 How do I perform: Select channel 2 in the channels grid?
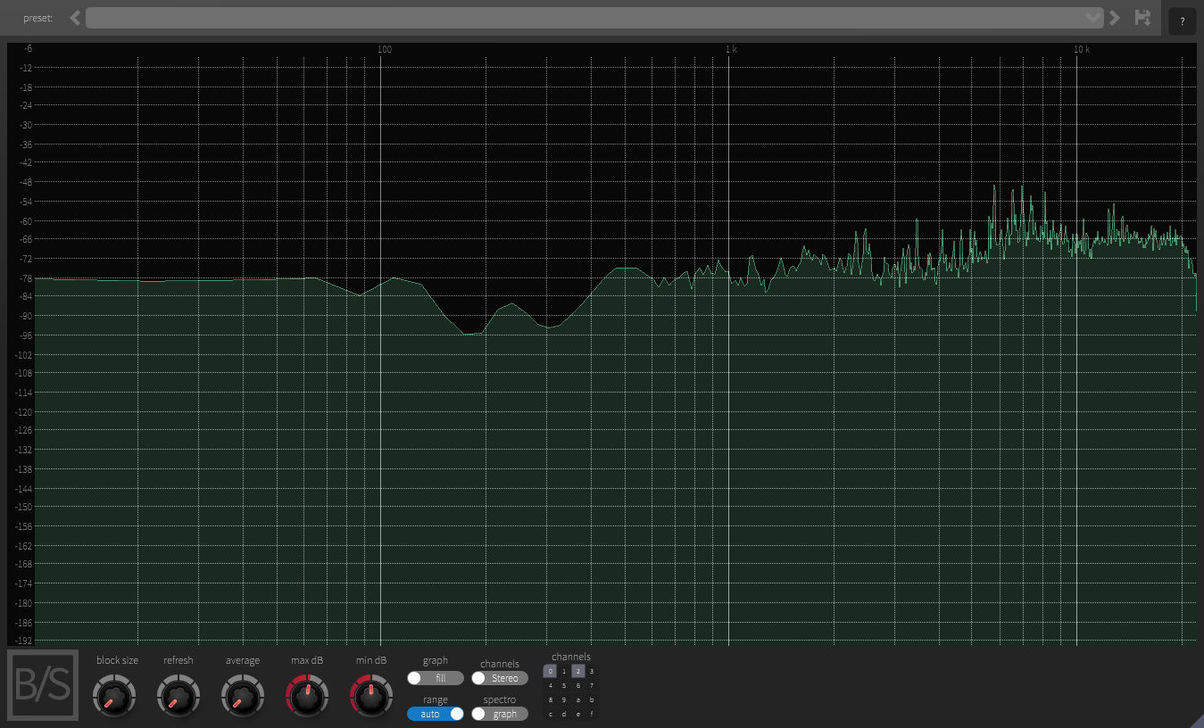coord(578,671)
